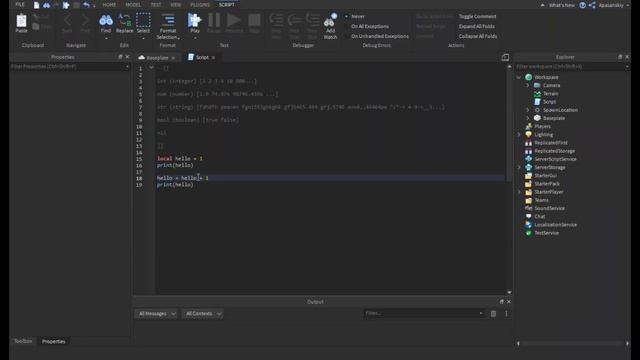Select On Unhandled Exceptions option
The image size is (640, 360).
[x=377, y=36]
